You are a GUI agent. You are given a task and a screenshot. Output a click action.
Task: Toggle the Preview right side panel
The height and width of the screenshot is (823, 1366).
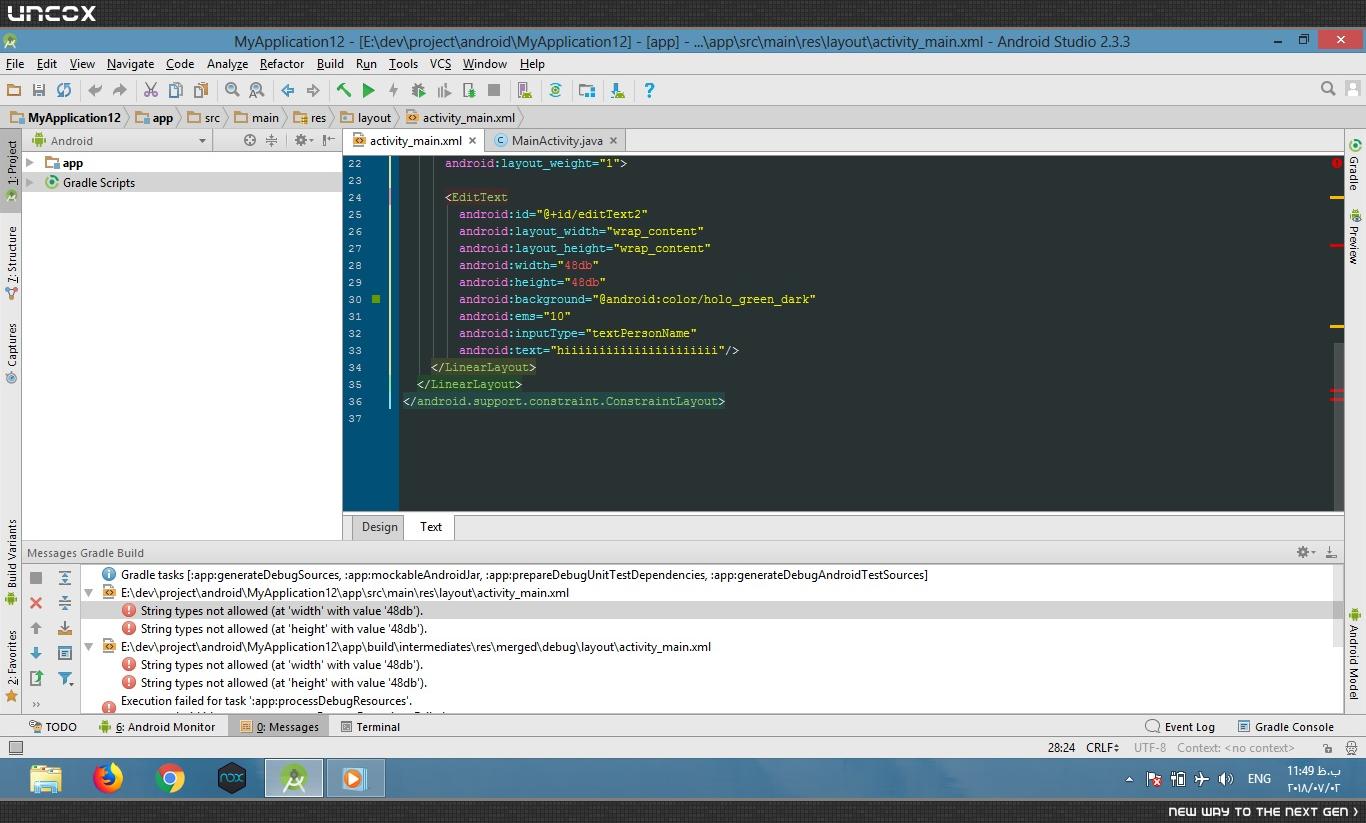coord(1355,236)
